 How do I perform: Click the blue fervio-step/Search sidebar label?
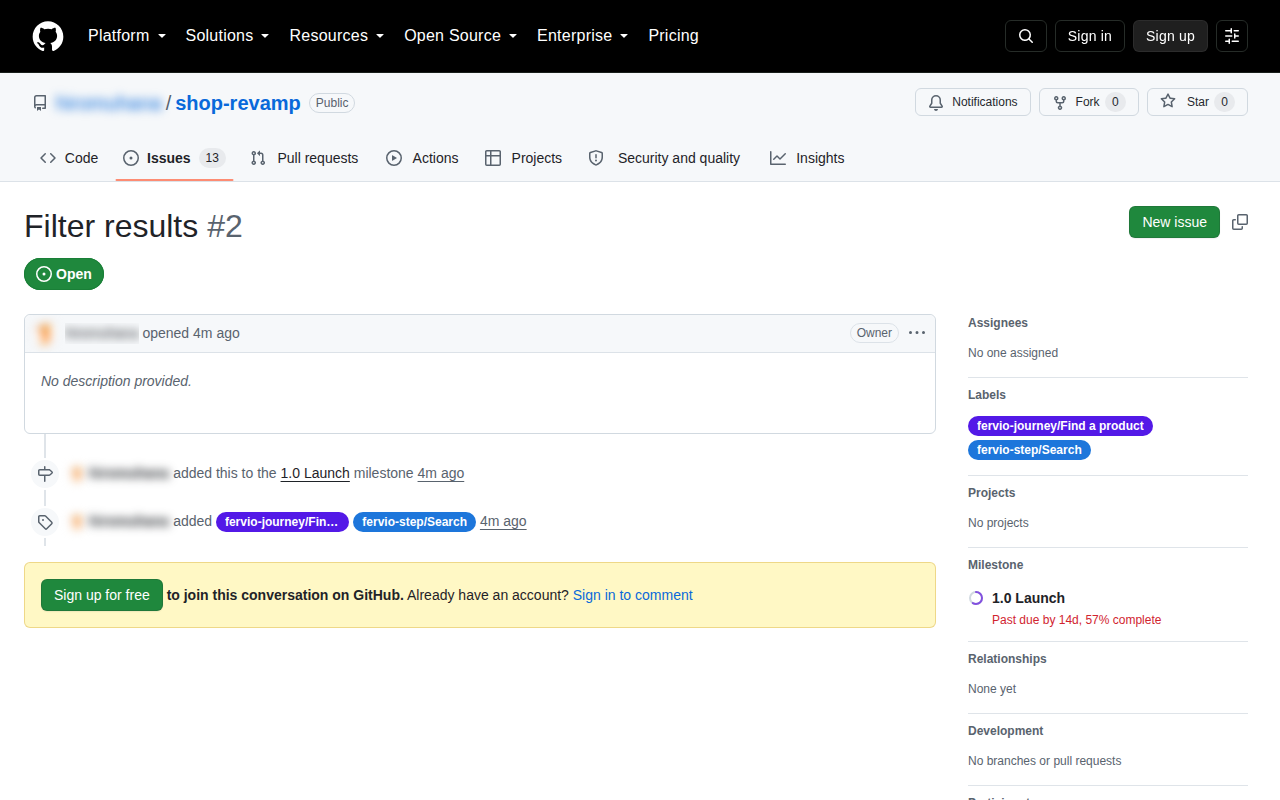tap(1029, 450)
